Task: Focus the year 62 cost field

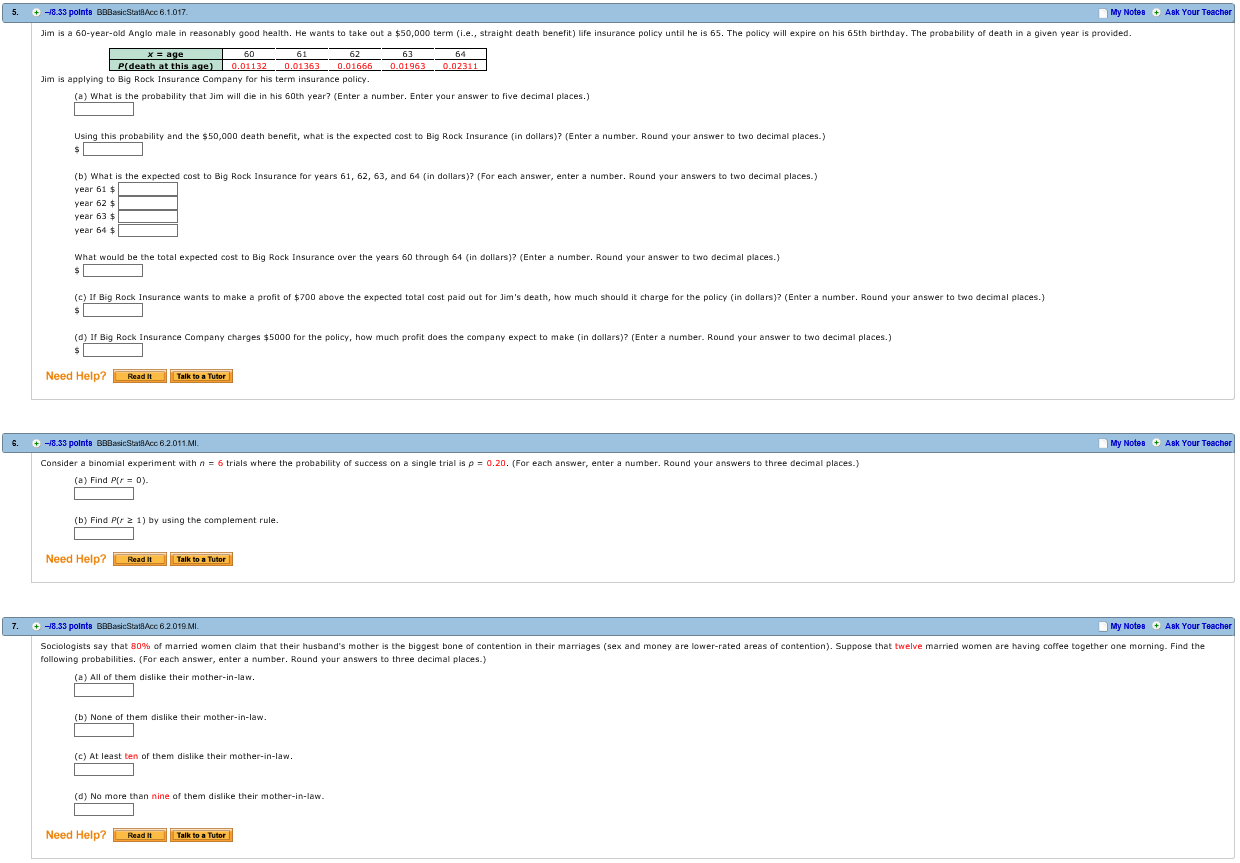Action: tap(148, 203)
